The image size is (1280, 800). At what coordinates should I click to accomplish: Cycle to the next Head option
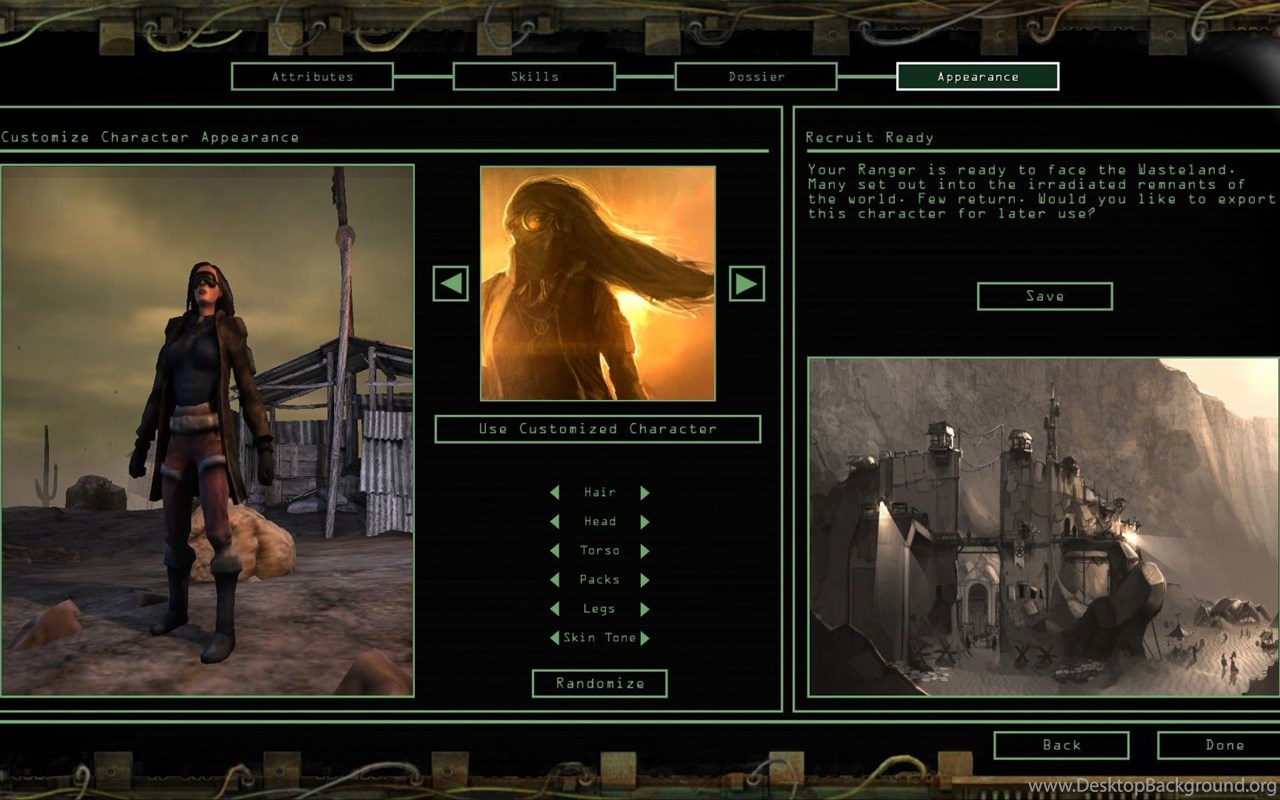coord(645,522)
